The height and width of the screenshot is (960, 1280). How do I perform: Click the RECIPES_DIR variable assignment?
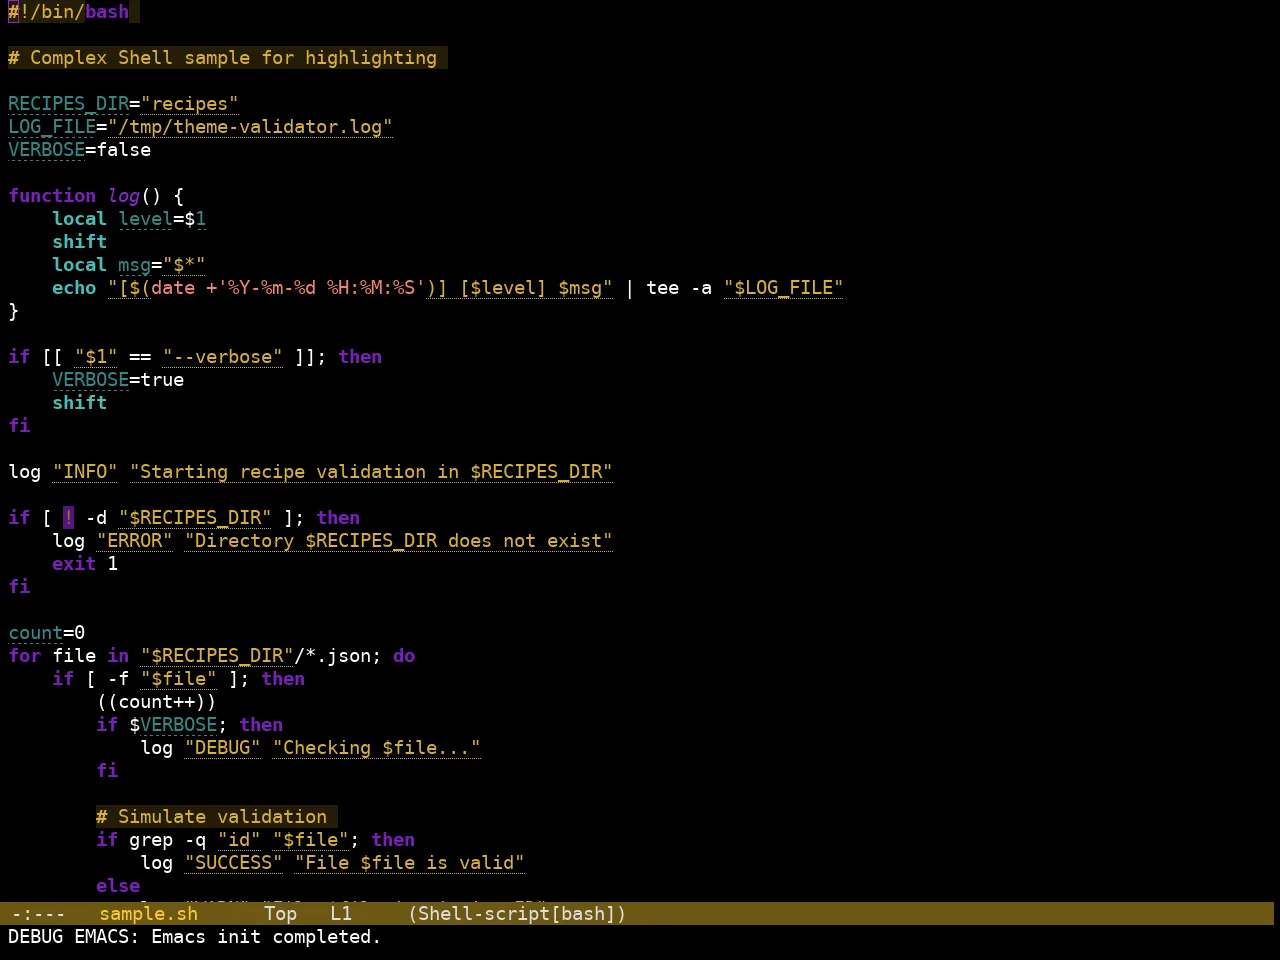[x=123, y=104]
